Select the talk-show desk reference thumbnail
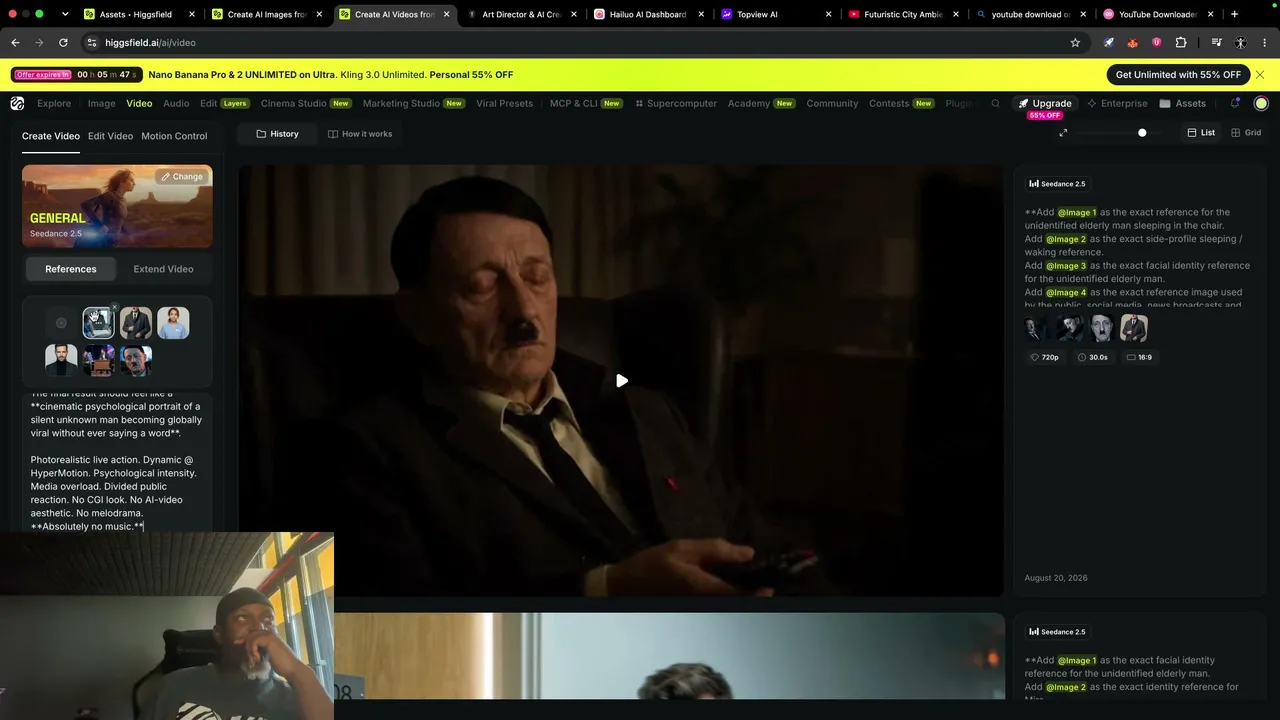This screenshot has height=720, width=1280. [98, 360]
